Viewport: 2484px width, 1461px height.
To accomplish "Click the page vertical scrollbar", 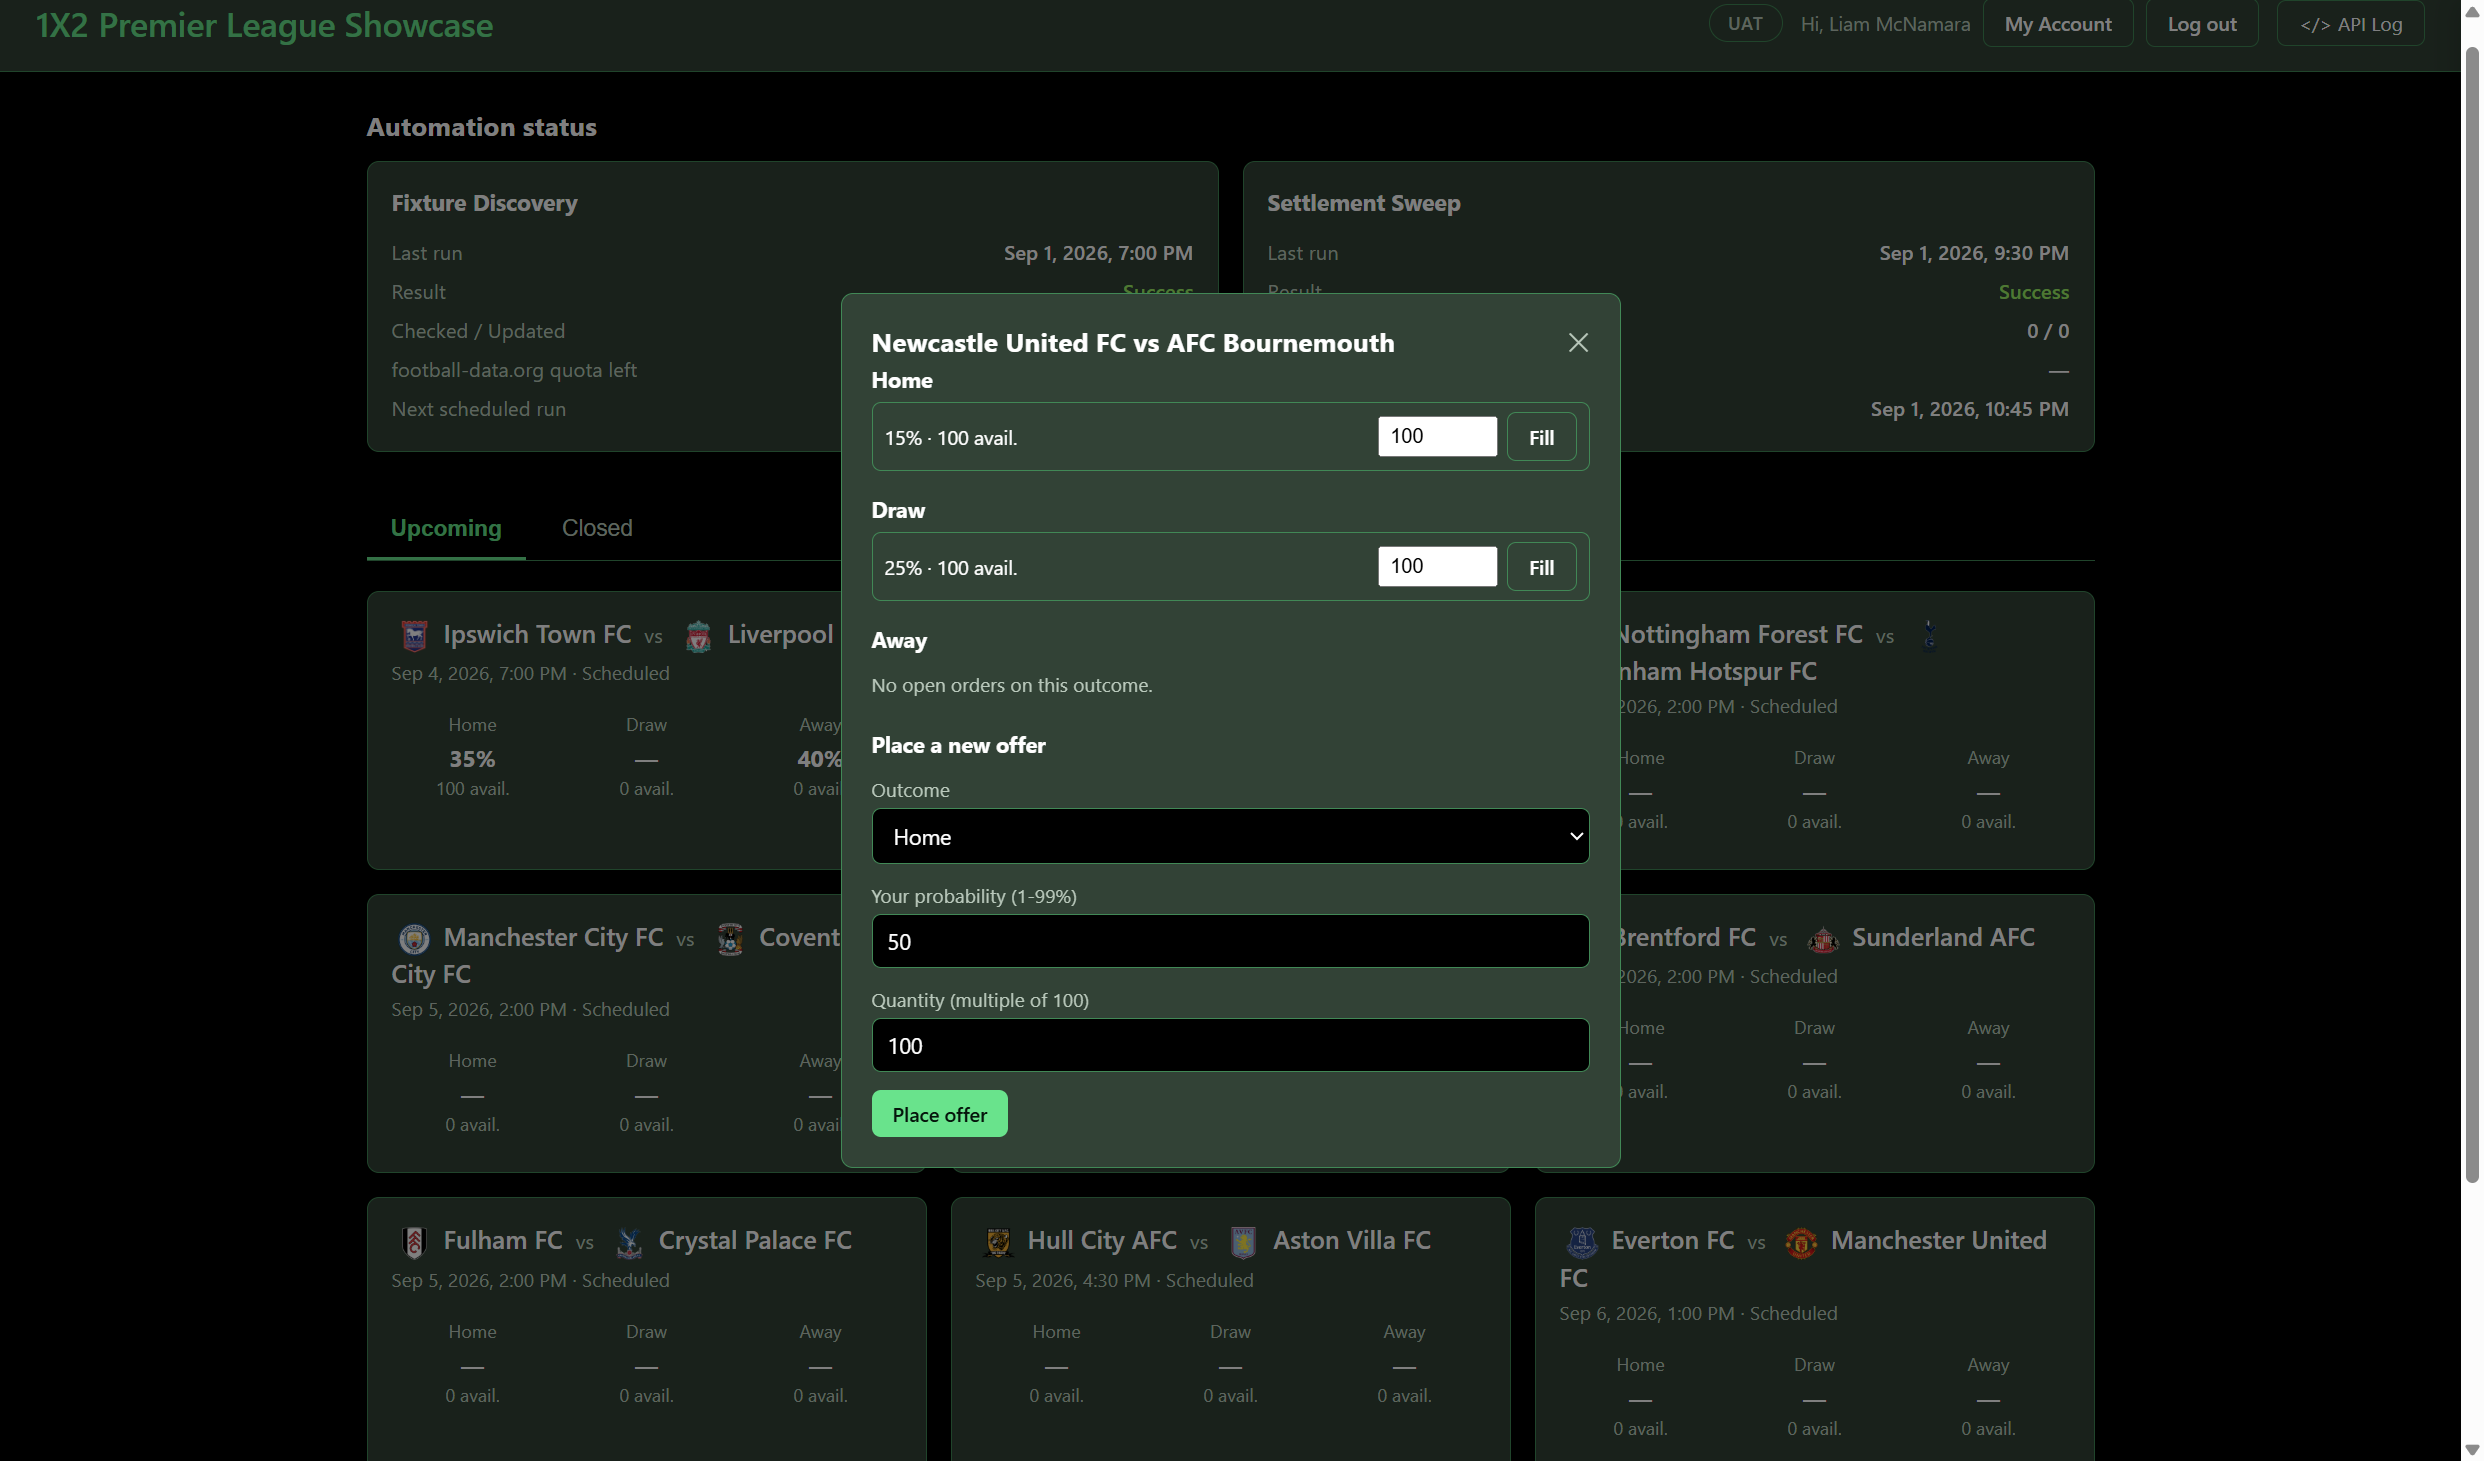I will coord(2472,615).
